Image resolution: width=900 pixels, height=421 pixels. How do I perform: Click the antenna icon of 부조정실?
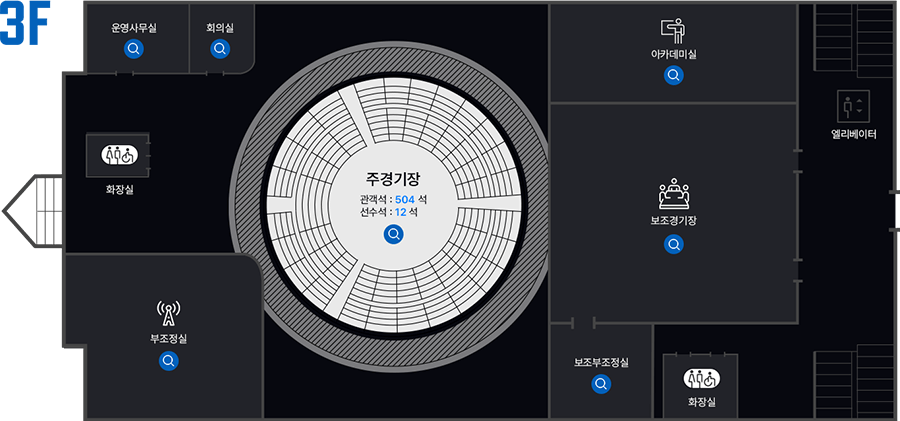point(168,313)
